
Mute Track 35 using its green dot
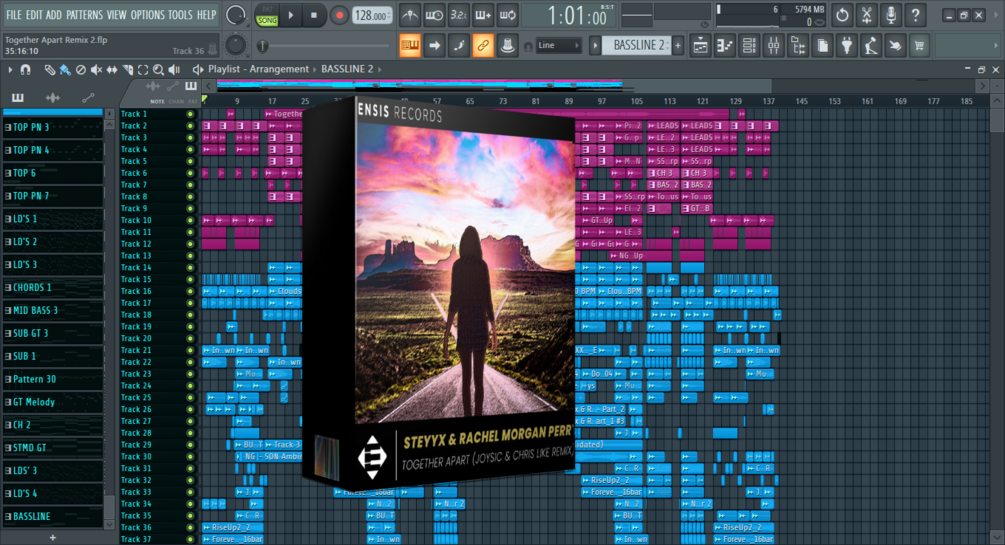click(190, 516)
